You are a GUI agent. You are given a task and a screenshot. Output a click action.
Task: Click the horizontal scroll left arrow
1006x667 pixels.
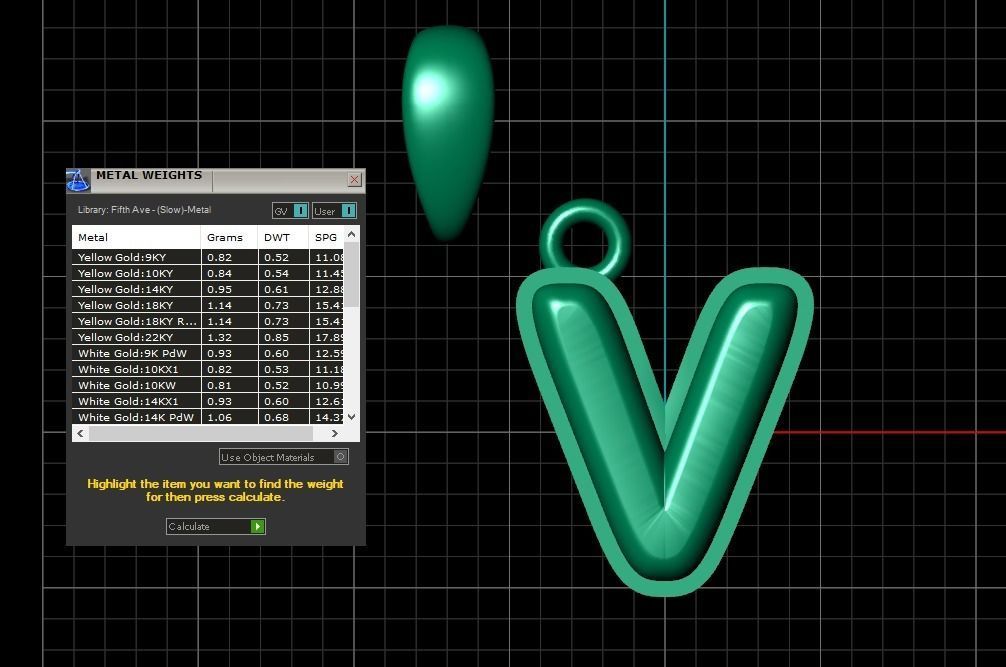coord(80,434)
